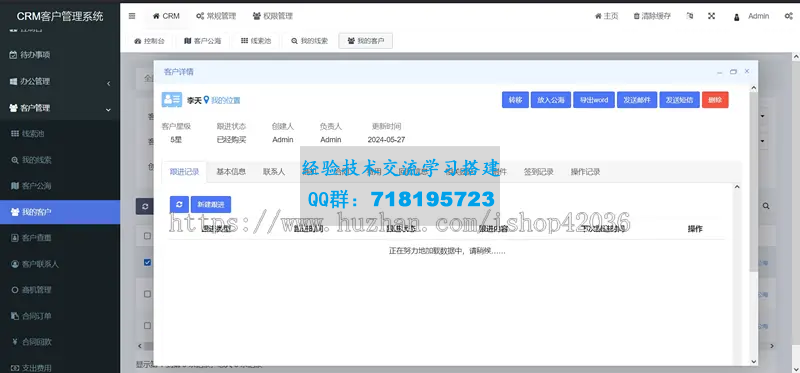Collapse the 客户管理 sidebar menu
The image size is (800, 373).
(x=60, y=108)
